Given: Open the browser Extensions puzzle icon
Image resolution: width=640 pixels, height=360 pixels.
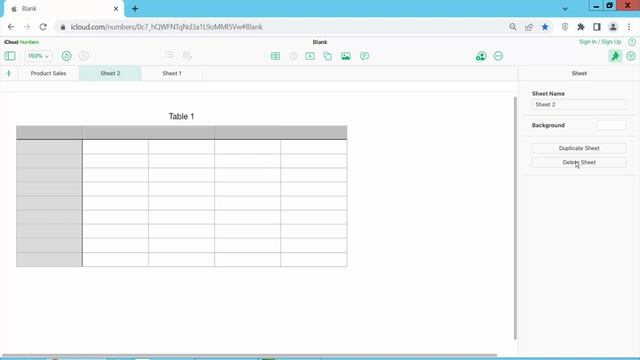Looking at the screenshot, I should tap(581, 27).
